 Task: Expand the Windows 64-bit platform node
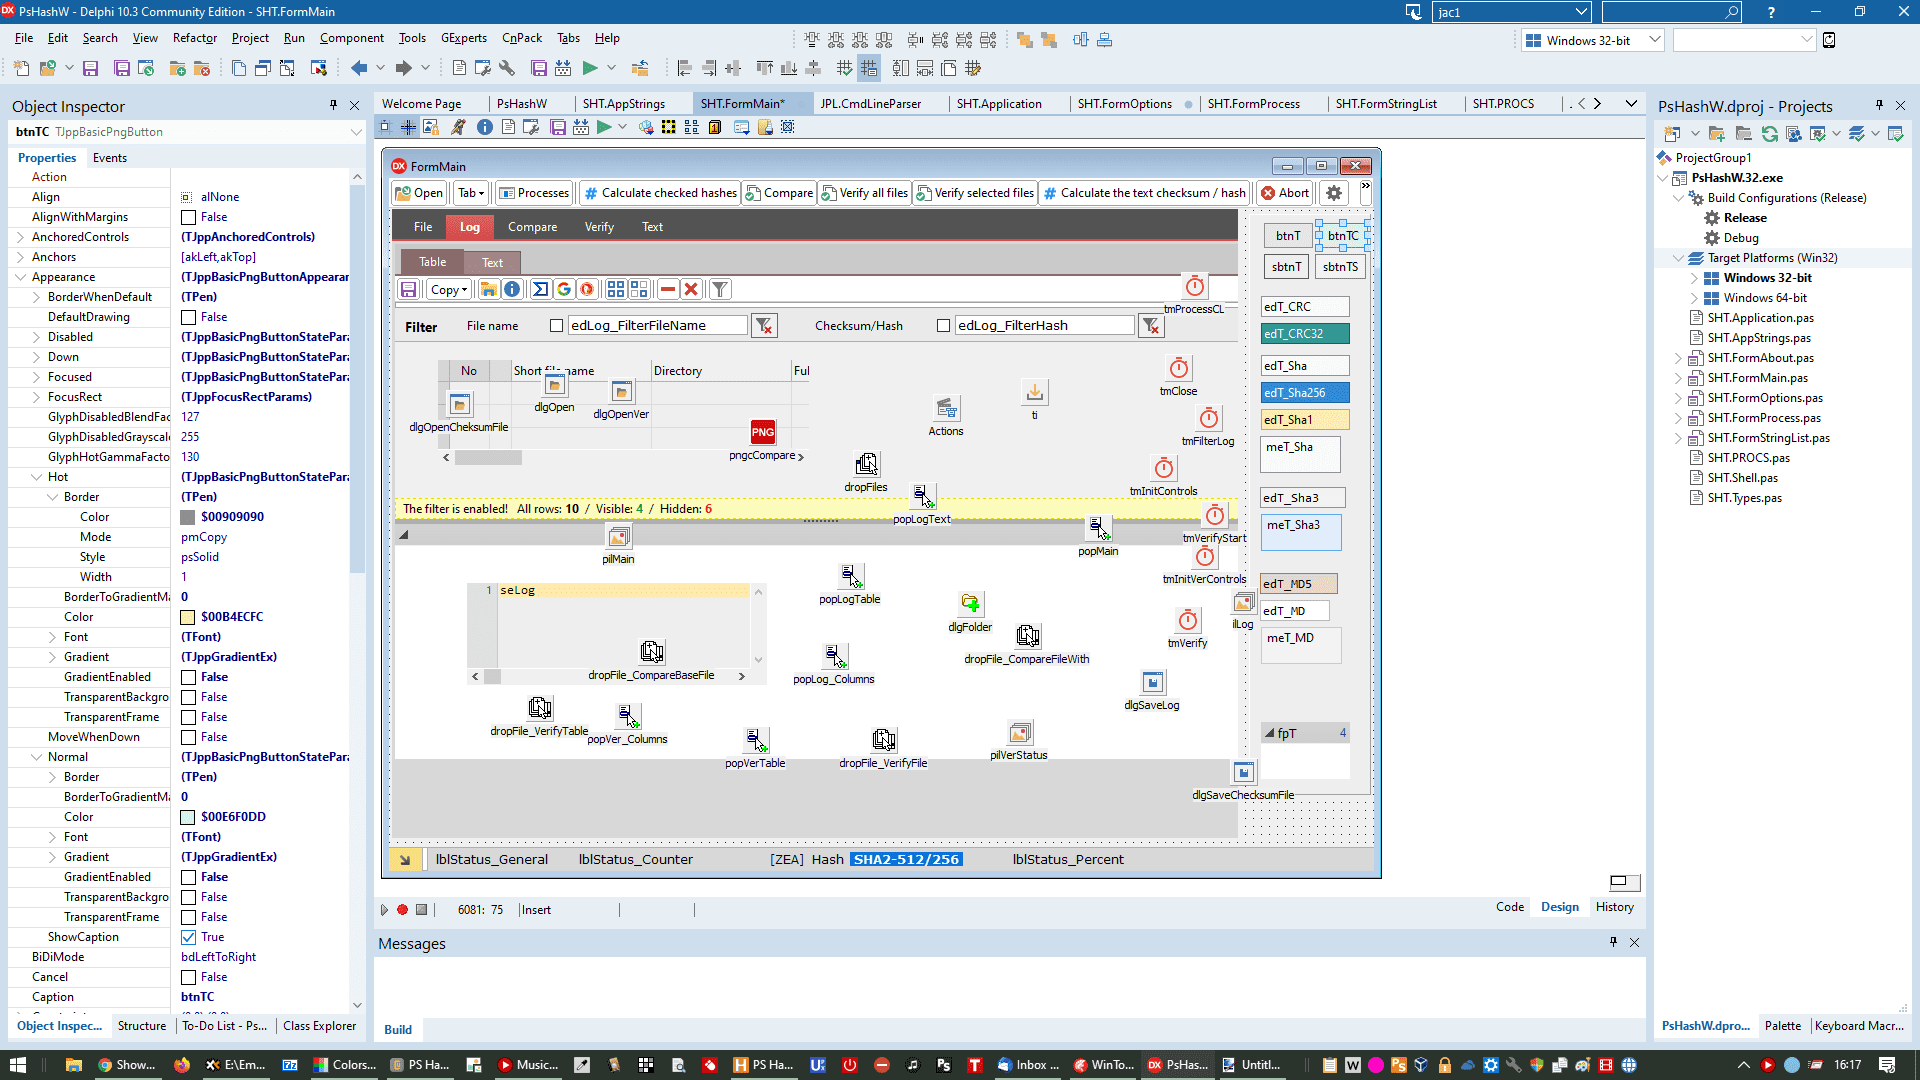point(1694,298)
